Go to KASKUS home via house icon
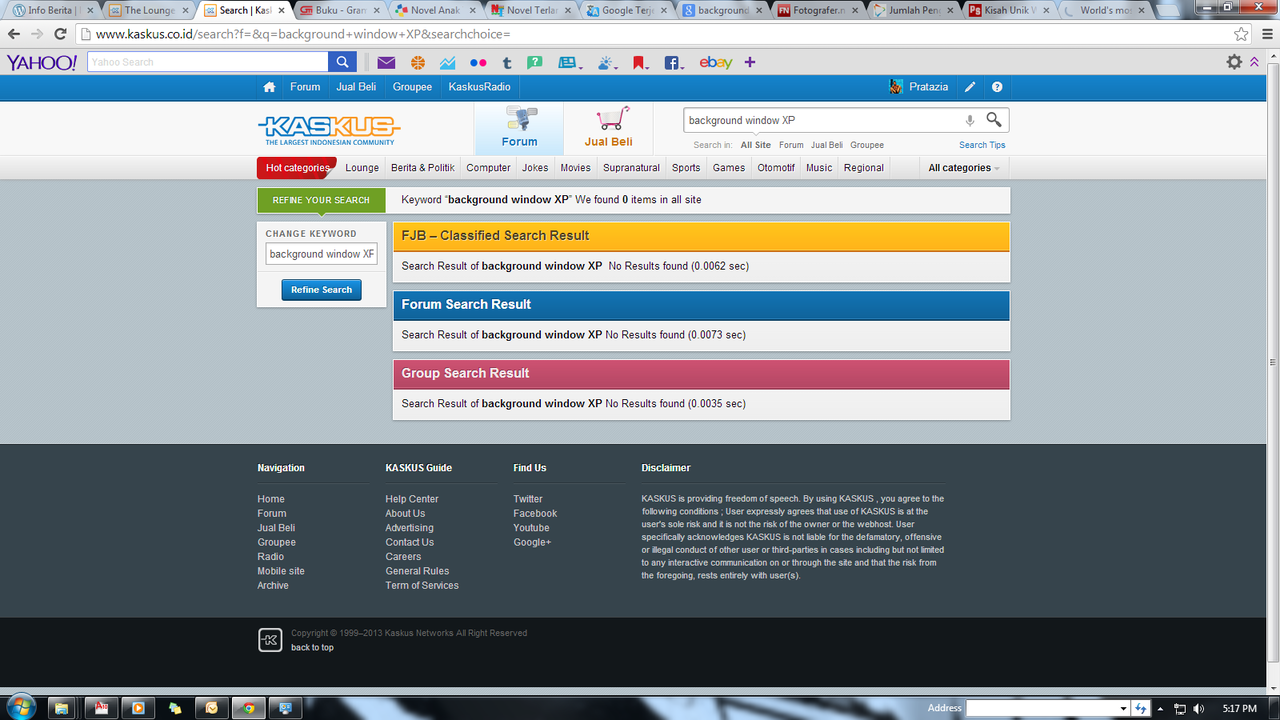 click(269, 87)
